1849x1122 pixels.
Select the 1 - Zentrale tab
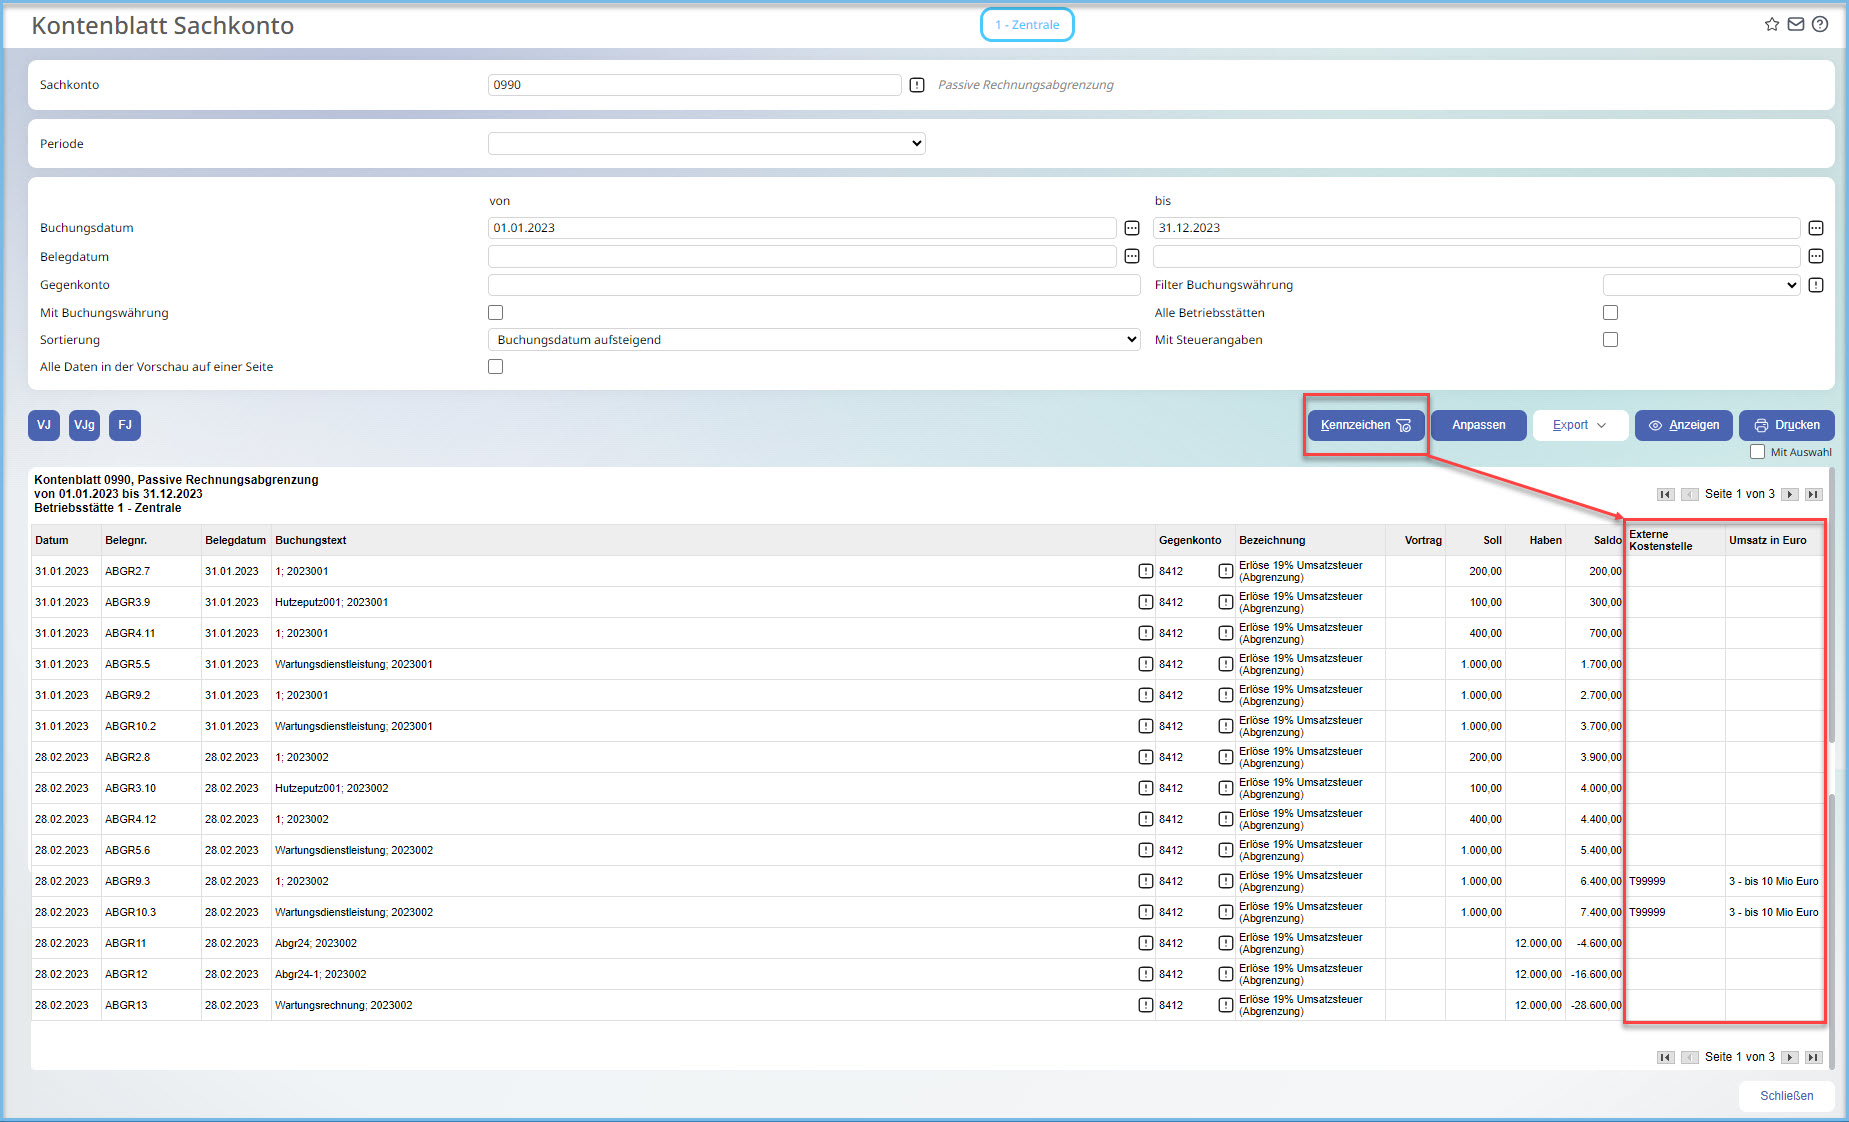coord(1027,25)
